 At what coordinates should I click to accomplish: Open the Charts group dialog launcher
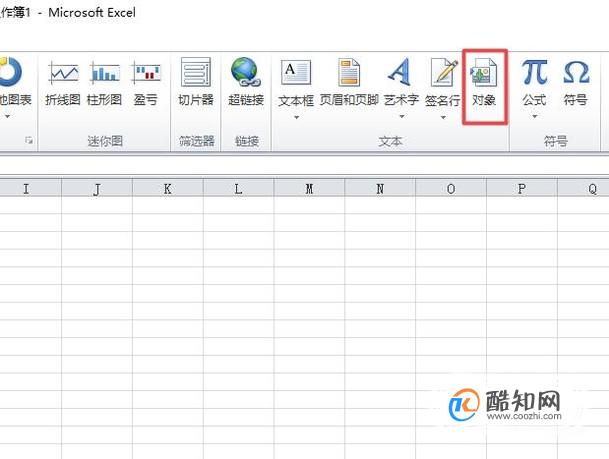(x=29, y=140)
